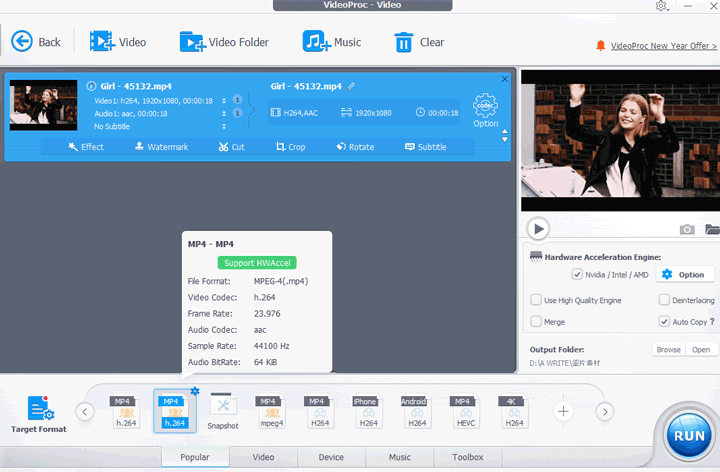
Task: Show info for Girl - 45132.mp4
Action: (x=91, y=86)
